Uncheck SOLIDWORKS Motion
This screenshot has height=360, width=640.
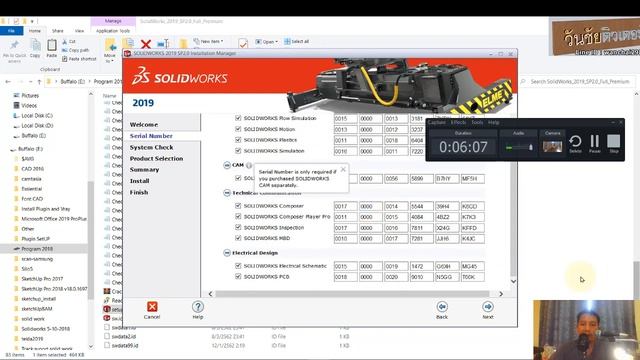coord(238,129)
